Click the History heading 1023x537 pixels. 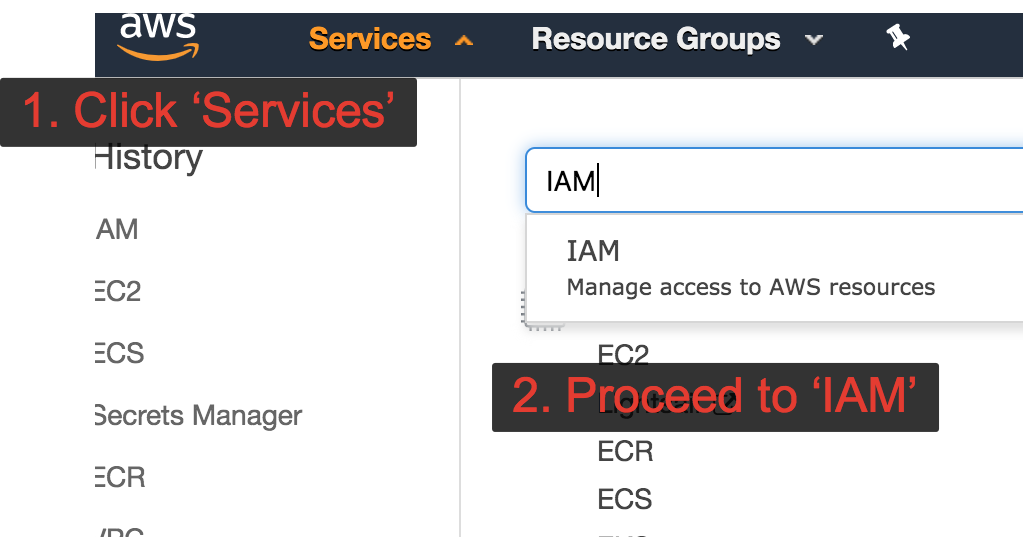pyautogui.click(x=149, y=159)
